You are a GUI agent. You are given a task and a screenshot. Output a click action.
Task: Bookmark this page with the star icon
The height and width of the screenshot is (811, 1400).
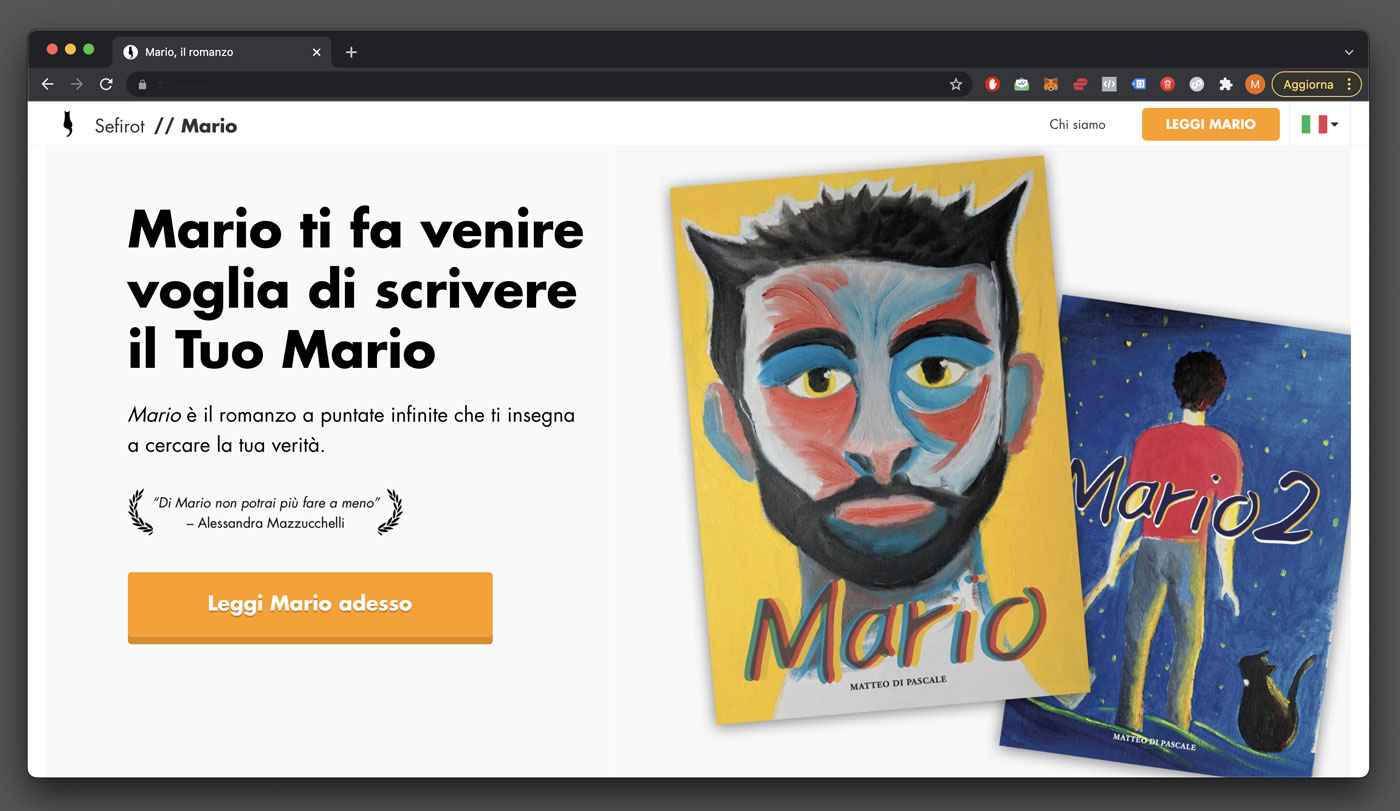(x=956, y=85)
